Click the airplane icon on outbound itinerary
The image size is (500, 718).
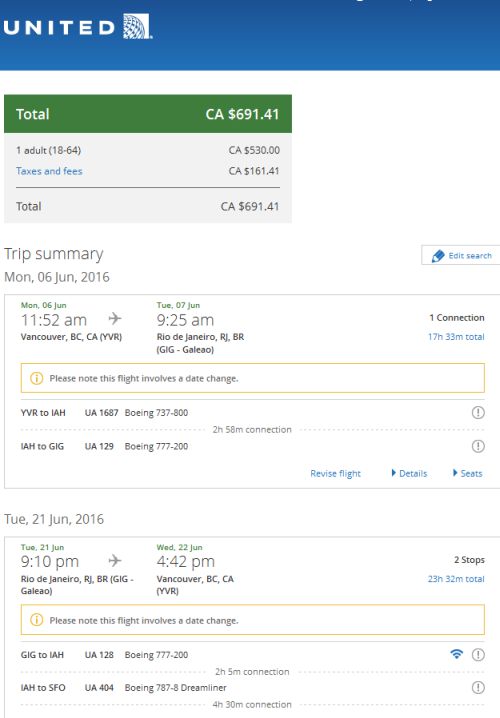(x=115, y=318)
